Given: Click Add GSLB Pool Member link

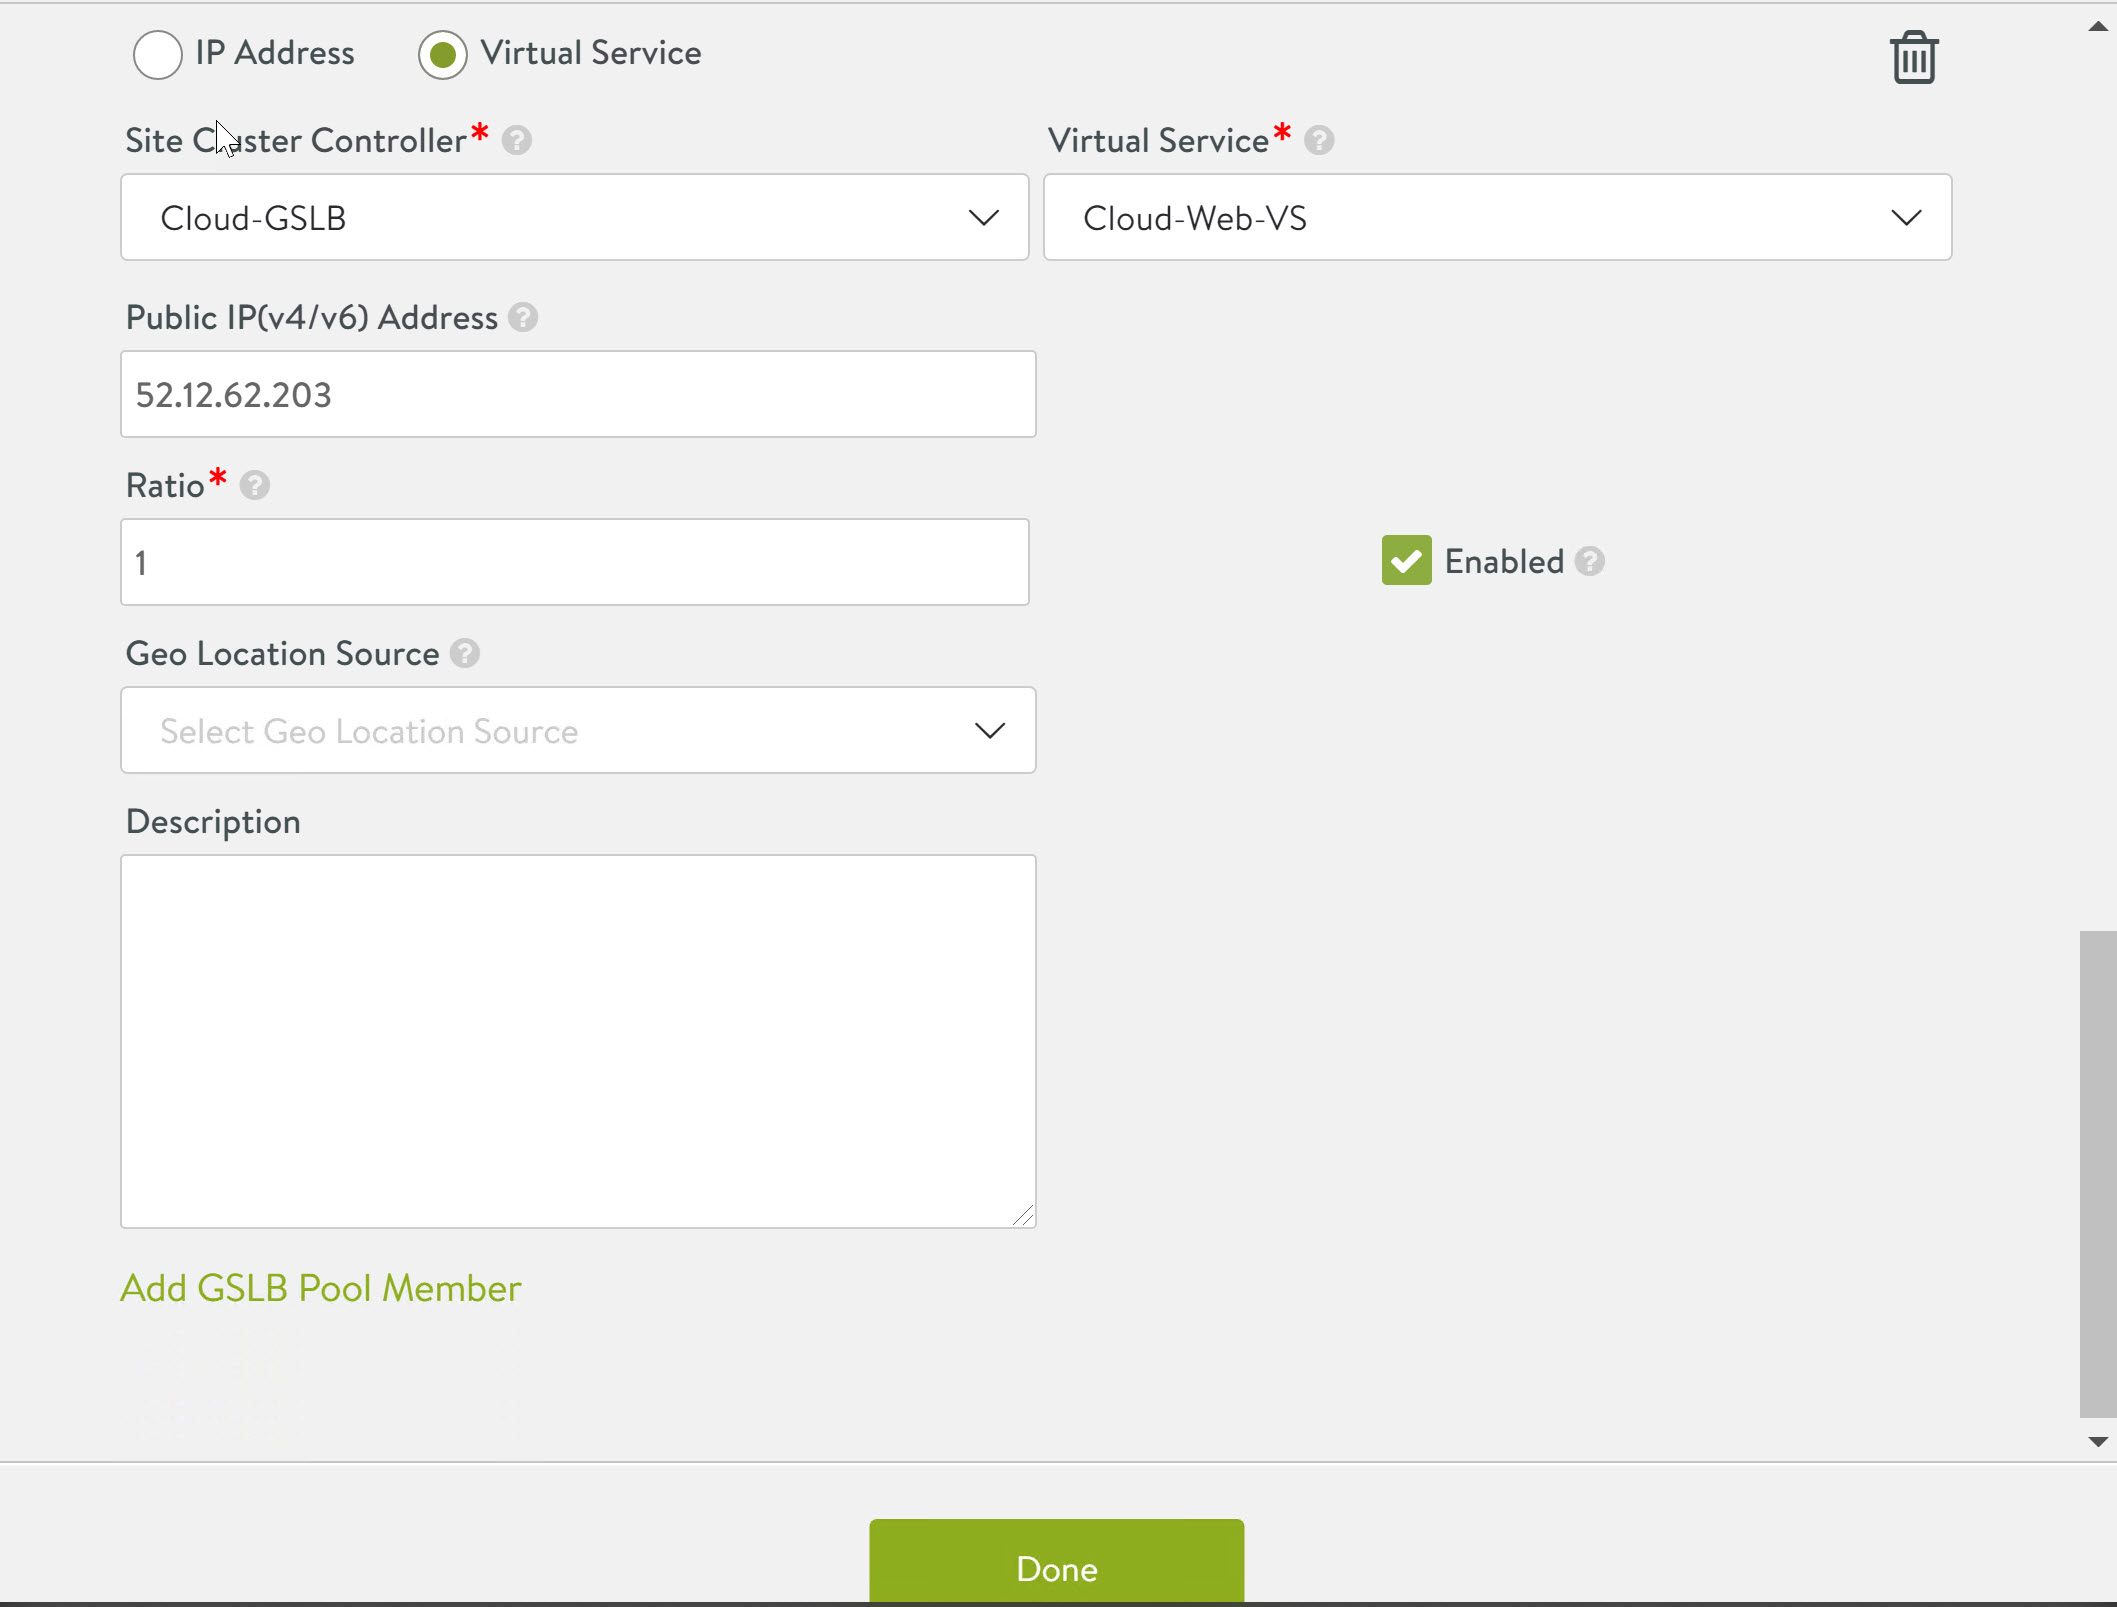Looking at the screenshot, I should pos(321,1288).
